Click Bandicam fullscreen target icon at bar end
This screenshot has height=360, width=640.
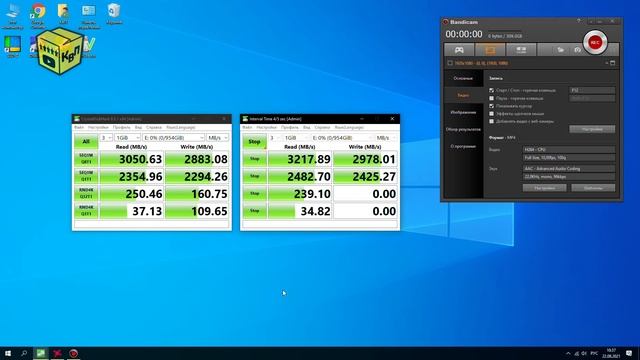(x=613, y=63)
